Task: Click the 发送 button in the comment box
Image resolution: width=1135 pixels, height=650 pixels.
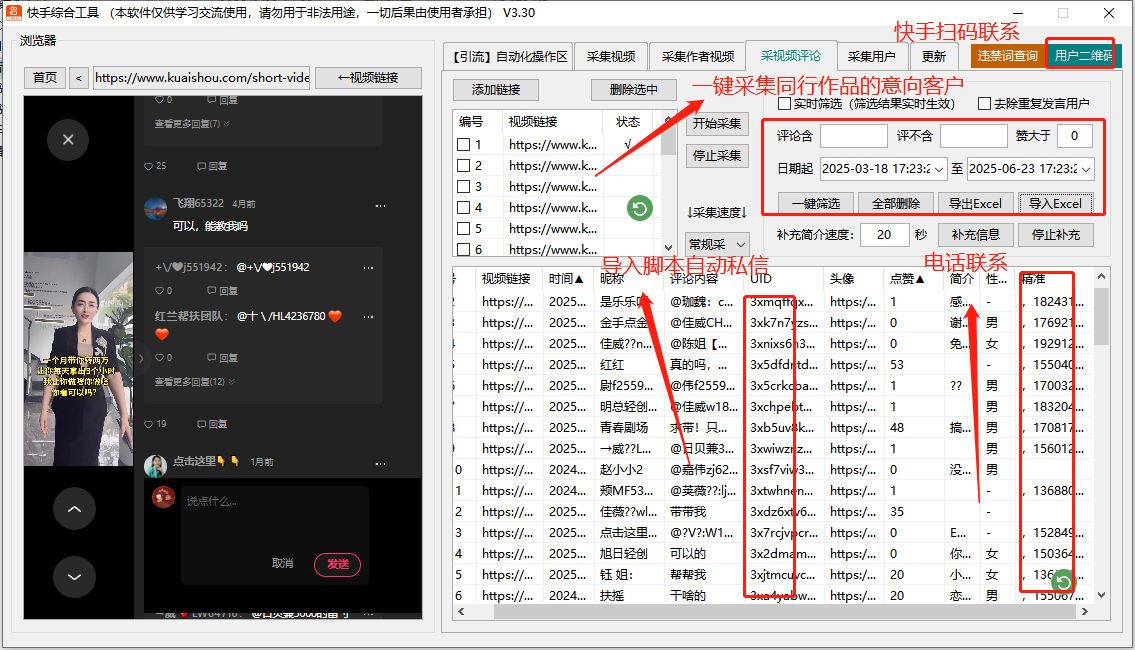Action: tap(338, 564)
